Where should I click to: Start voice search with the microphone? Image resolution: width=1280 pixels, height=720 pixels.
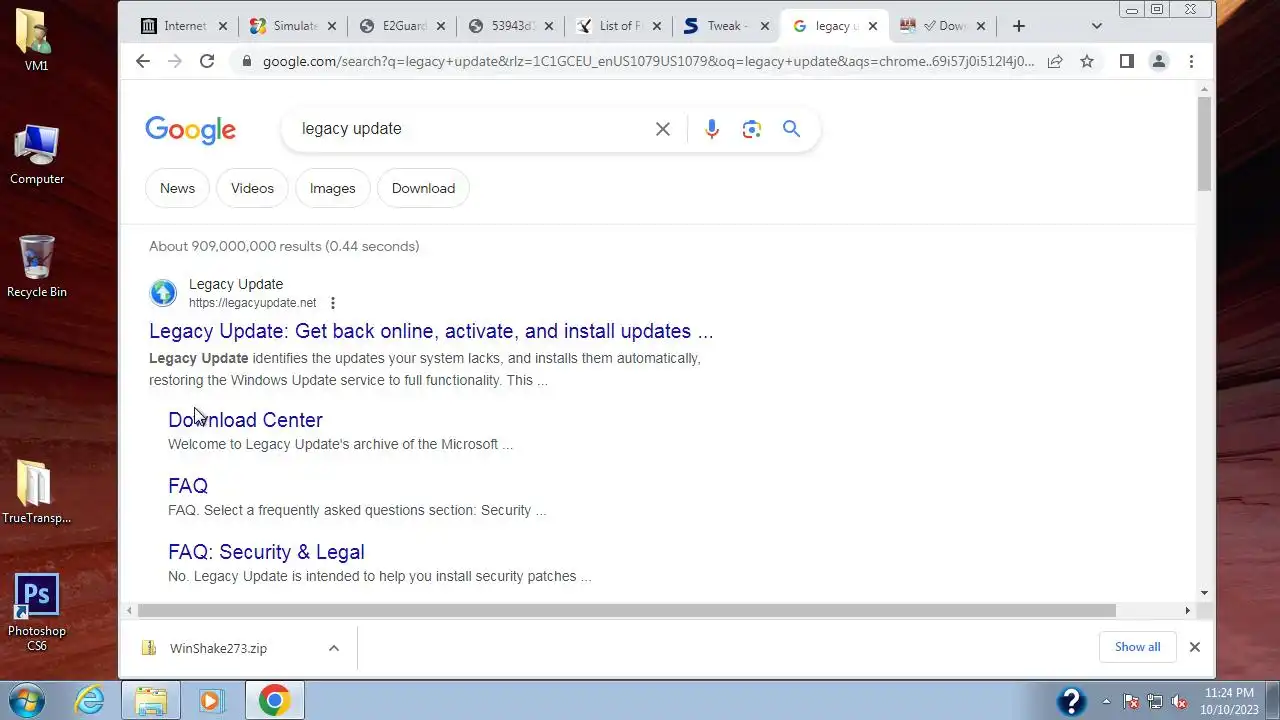point(711,128)
